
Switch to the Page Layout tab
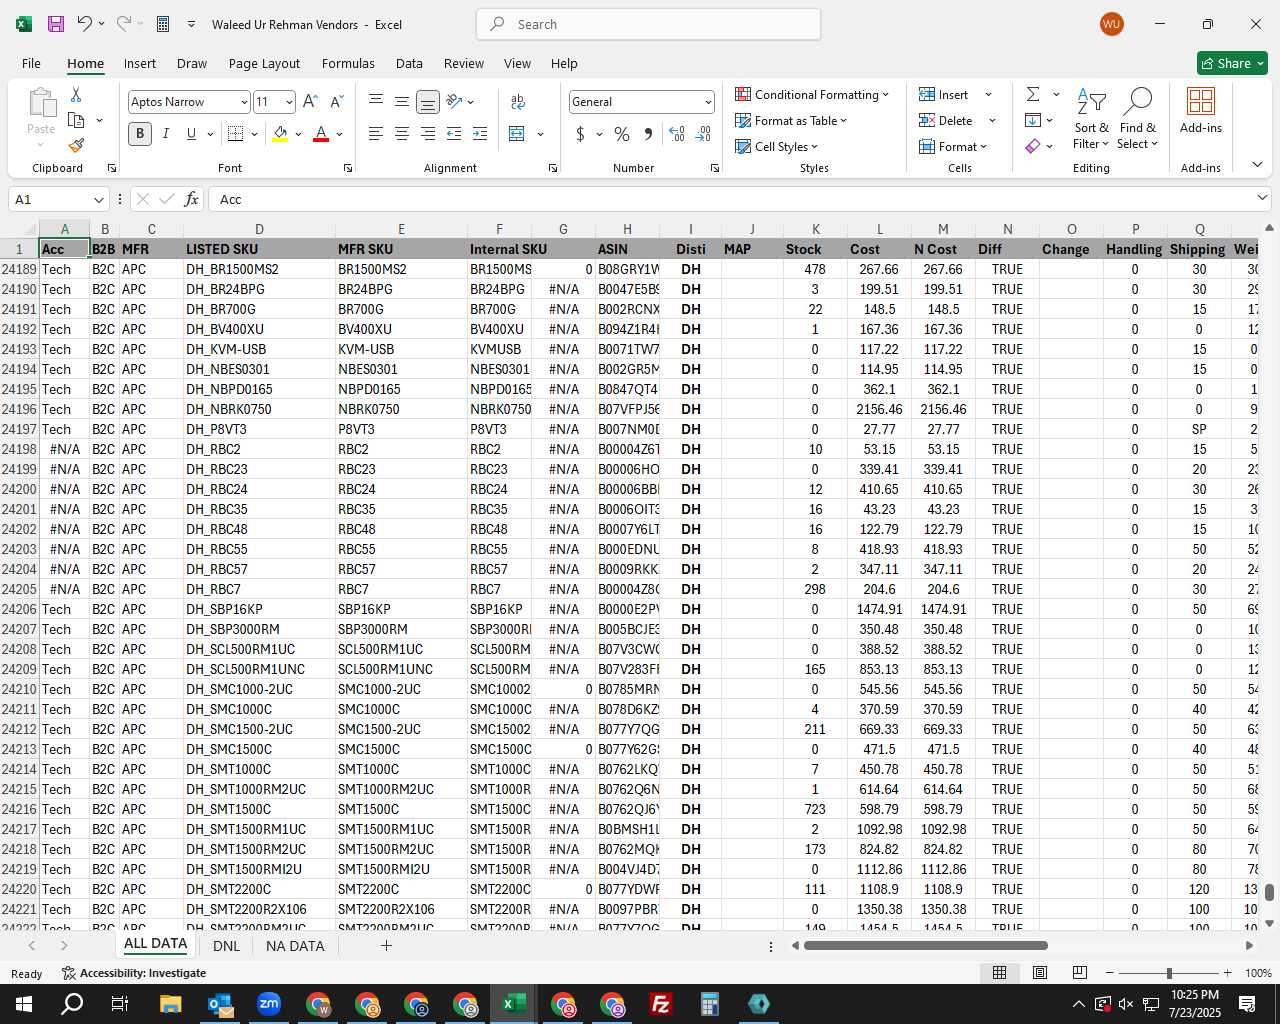(264, 63)
